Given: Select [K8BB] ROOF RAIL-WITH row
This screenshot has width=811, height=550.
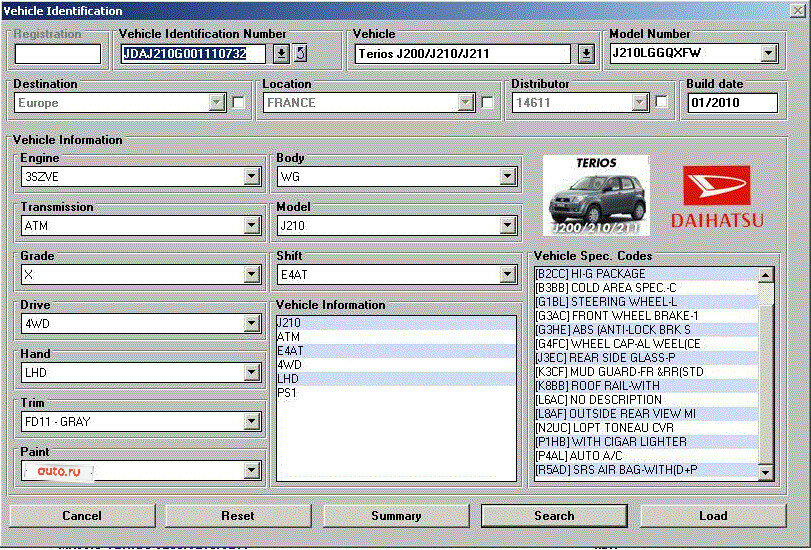Looking at the screenshot, I should (647, 385).
